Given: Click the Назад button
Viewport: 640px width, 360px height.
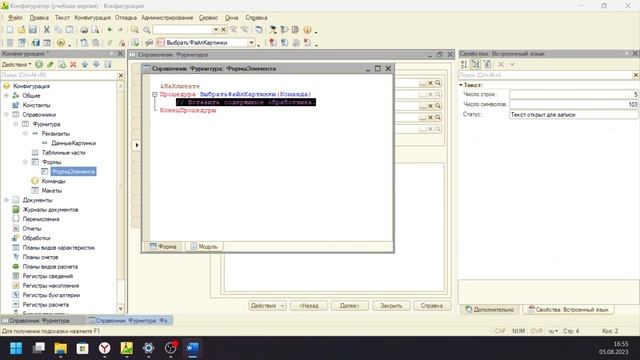Looking at the screenshot, I should [309, 305].
